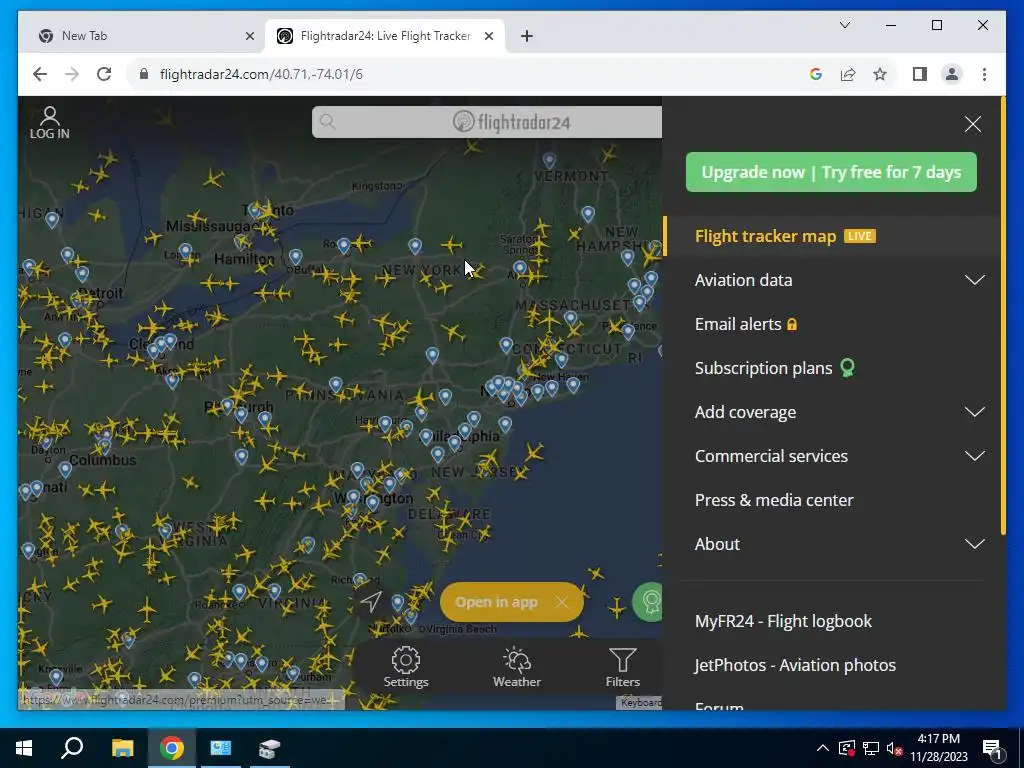Close the Flightradar24 browser tab
This screenshot has width=1024, height=768.
coord(488,36)
